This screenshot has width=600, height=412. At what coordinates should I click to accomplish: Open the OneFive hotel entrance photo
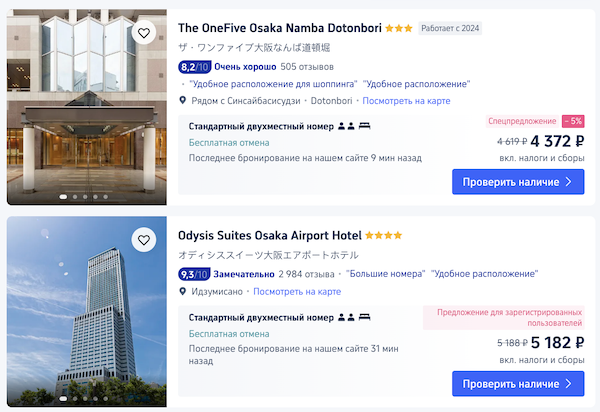pos(87,107)
